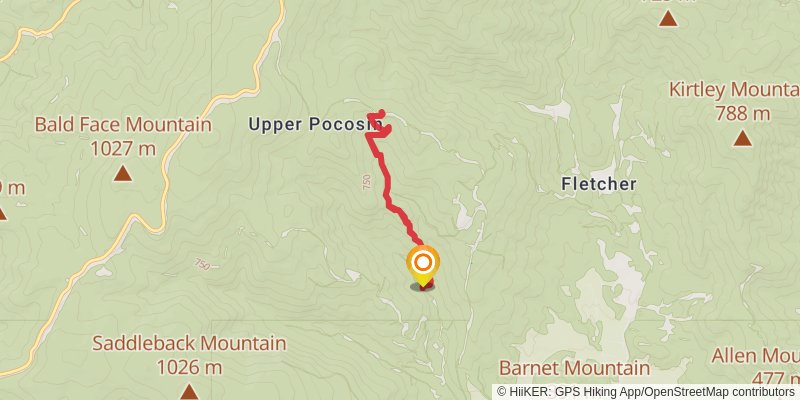Click the Upper Pocosin place label

click(315, 124)
